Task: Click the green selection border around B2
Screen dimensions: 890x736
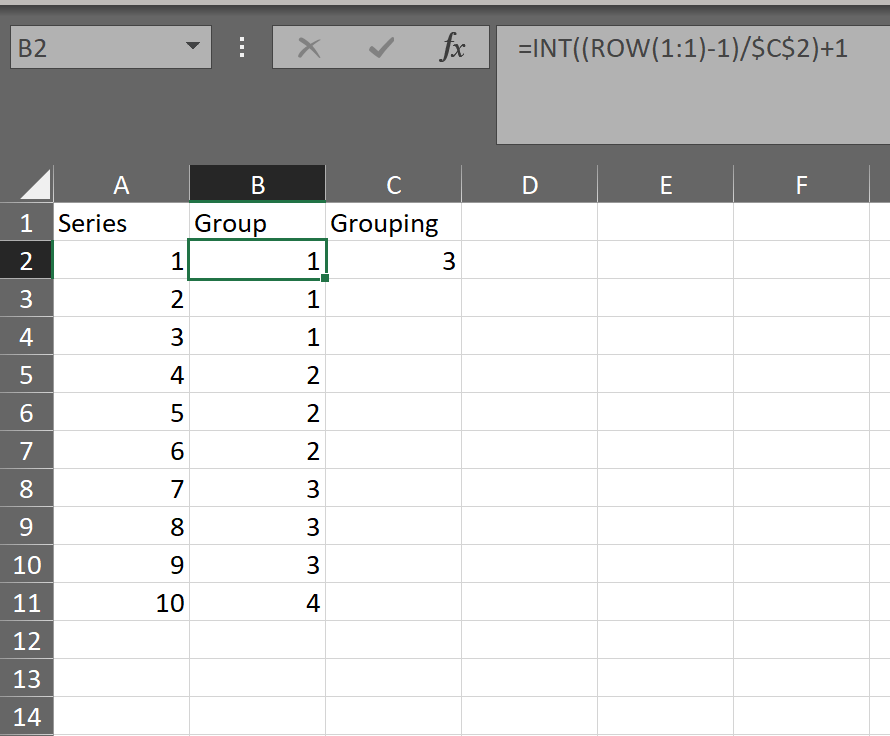Action: (257, 241)
